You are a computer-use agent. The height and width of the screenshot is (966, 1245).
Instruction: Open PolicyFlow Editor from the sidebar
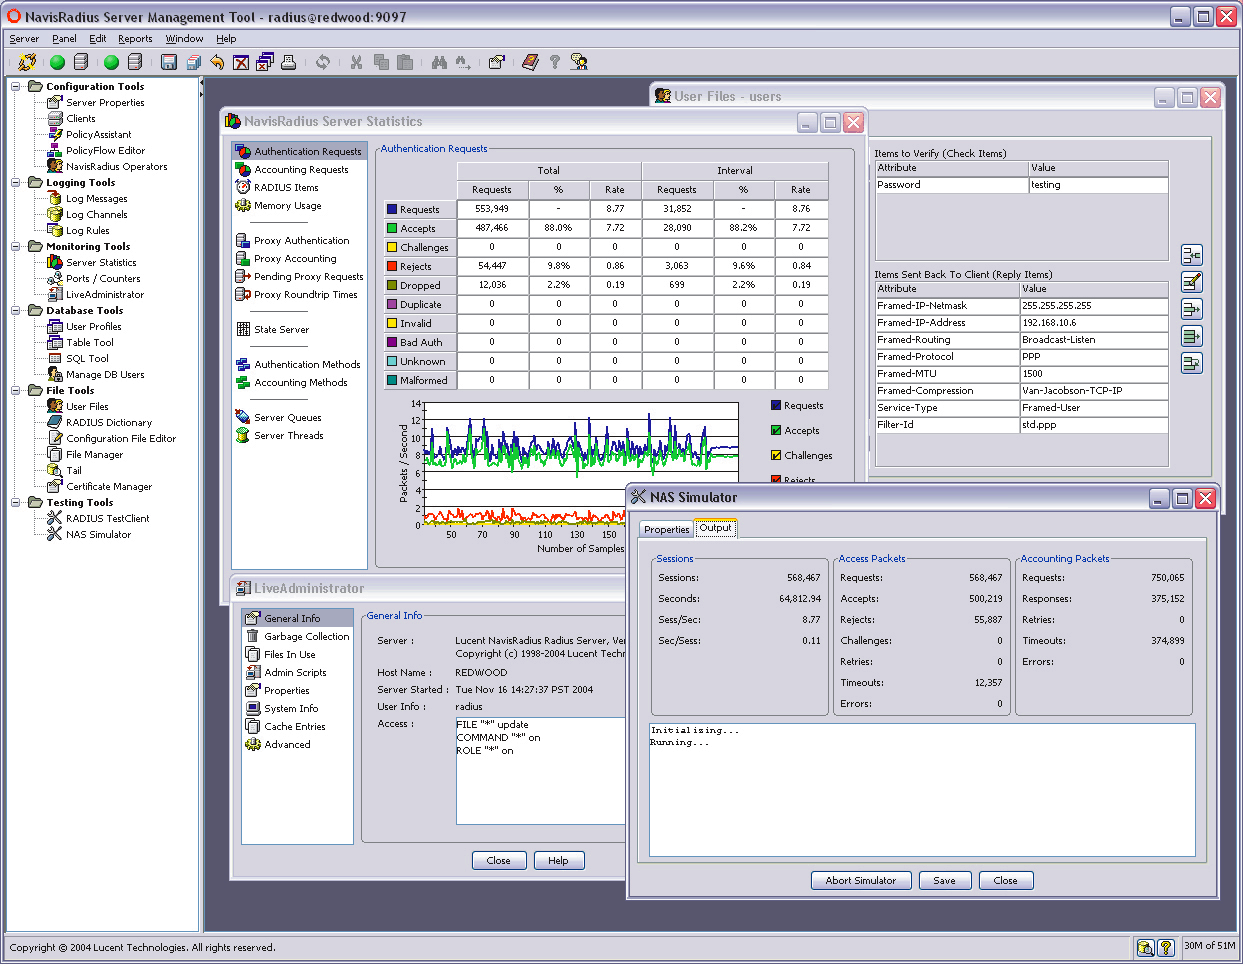[x=105, y=151]
